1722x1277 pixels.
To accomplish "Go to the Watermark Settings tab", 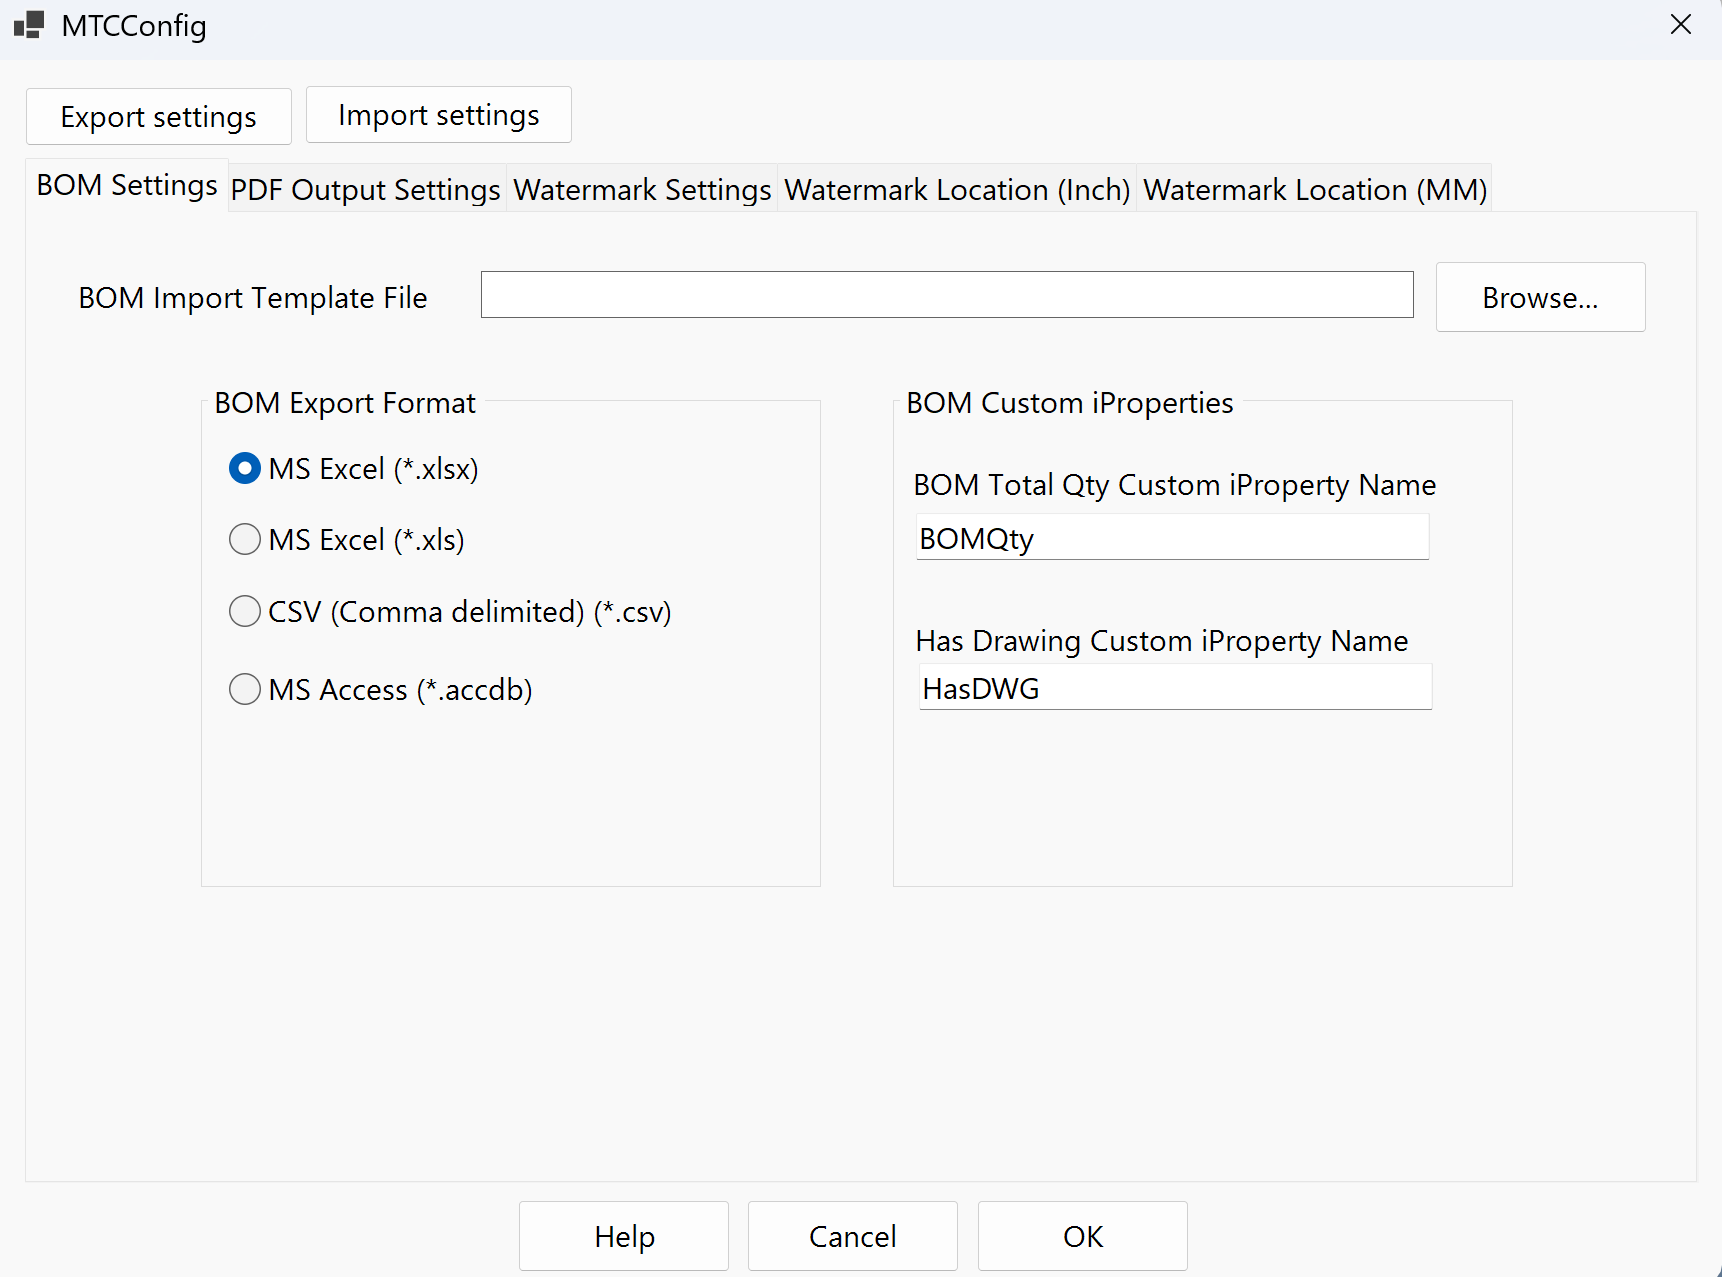I will pyautogui.click(x=642, y=189).
